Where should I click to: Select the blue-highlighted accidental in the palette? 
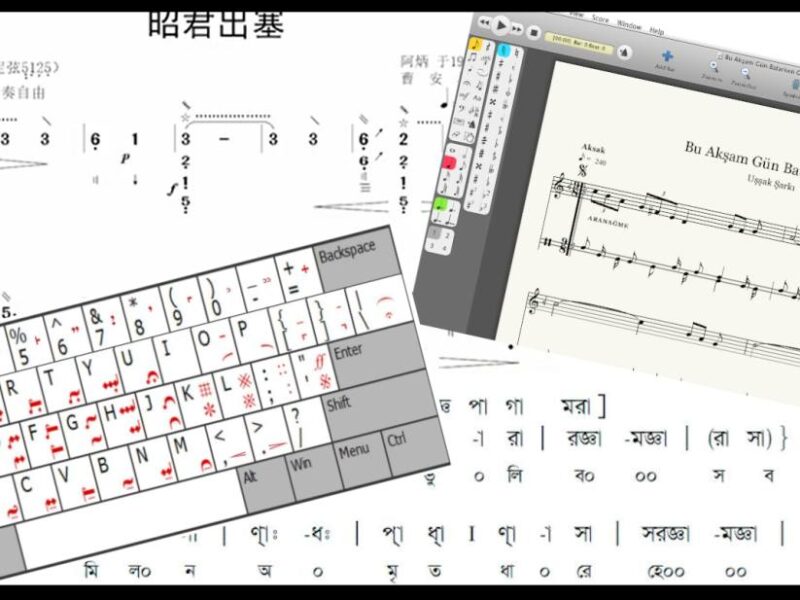[x=504, y=51]
